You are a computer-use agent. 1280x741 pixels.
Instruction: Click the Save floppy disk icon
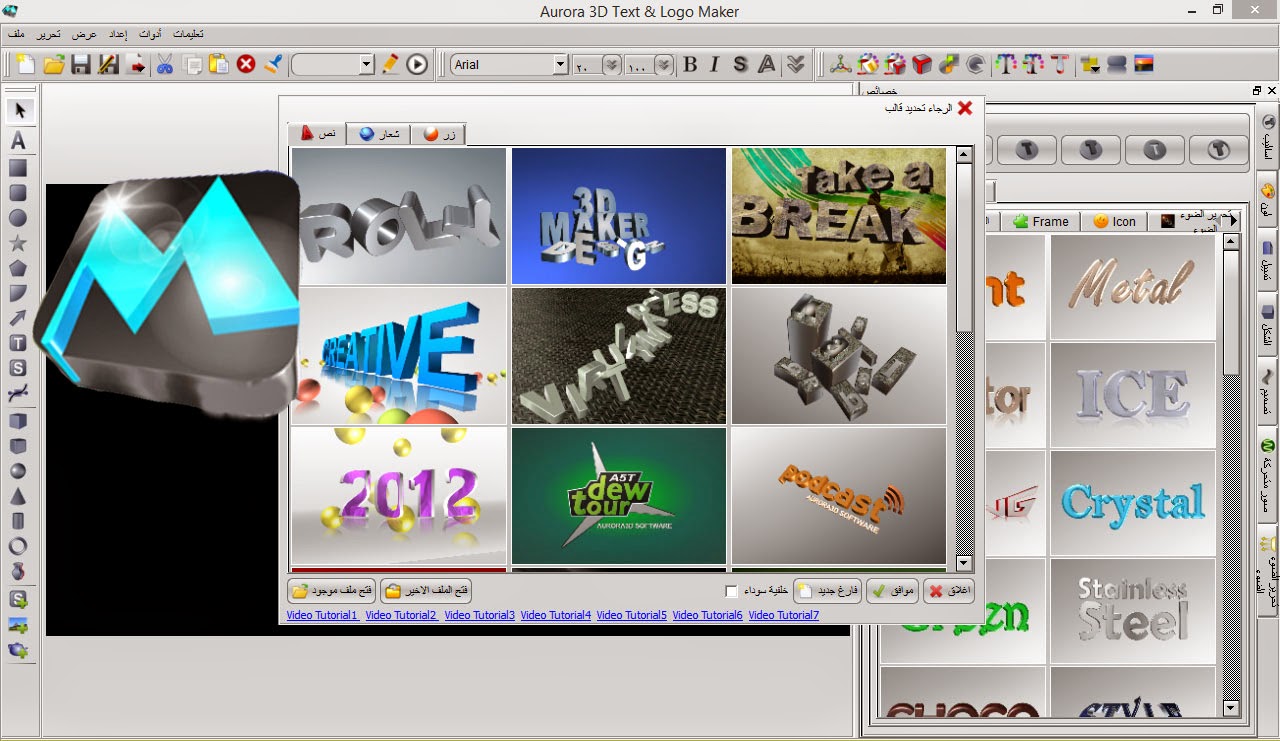click(81, 64)
